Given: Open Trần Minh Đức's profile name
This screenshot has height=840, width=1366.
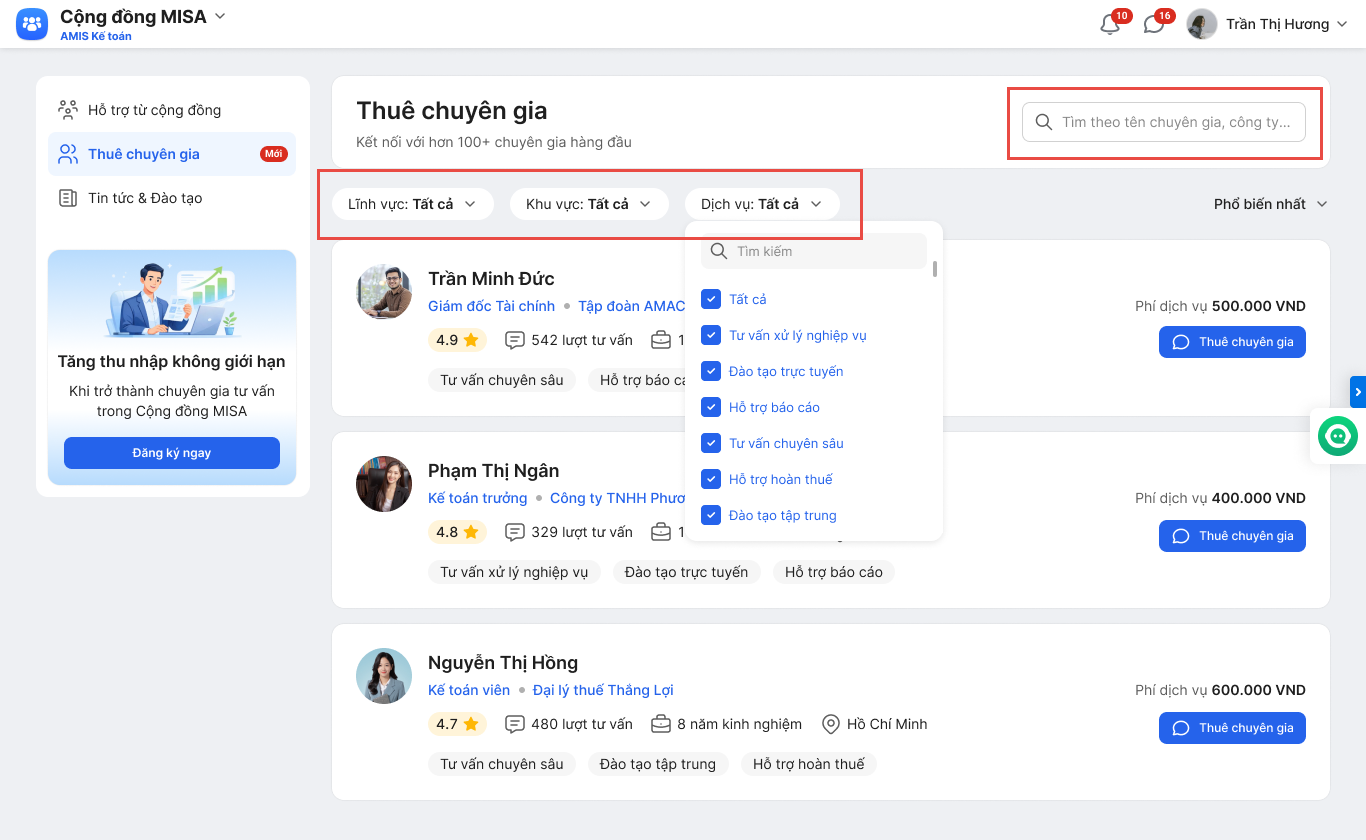Looking at the screenshot, I should [x=491, y=278].
